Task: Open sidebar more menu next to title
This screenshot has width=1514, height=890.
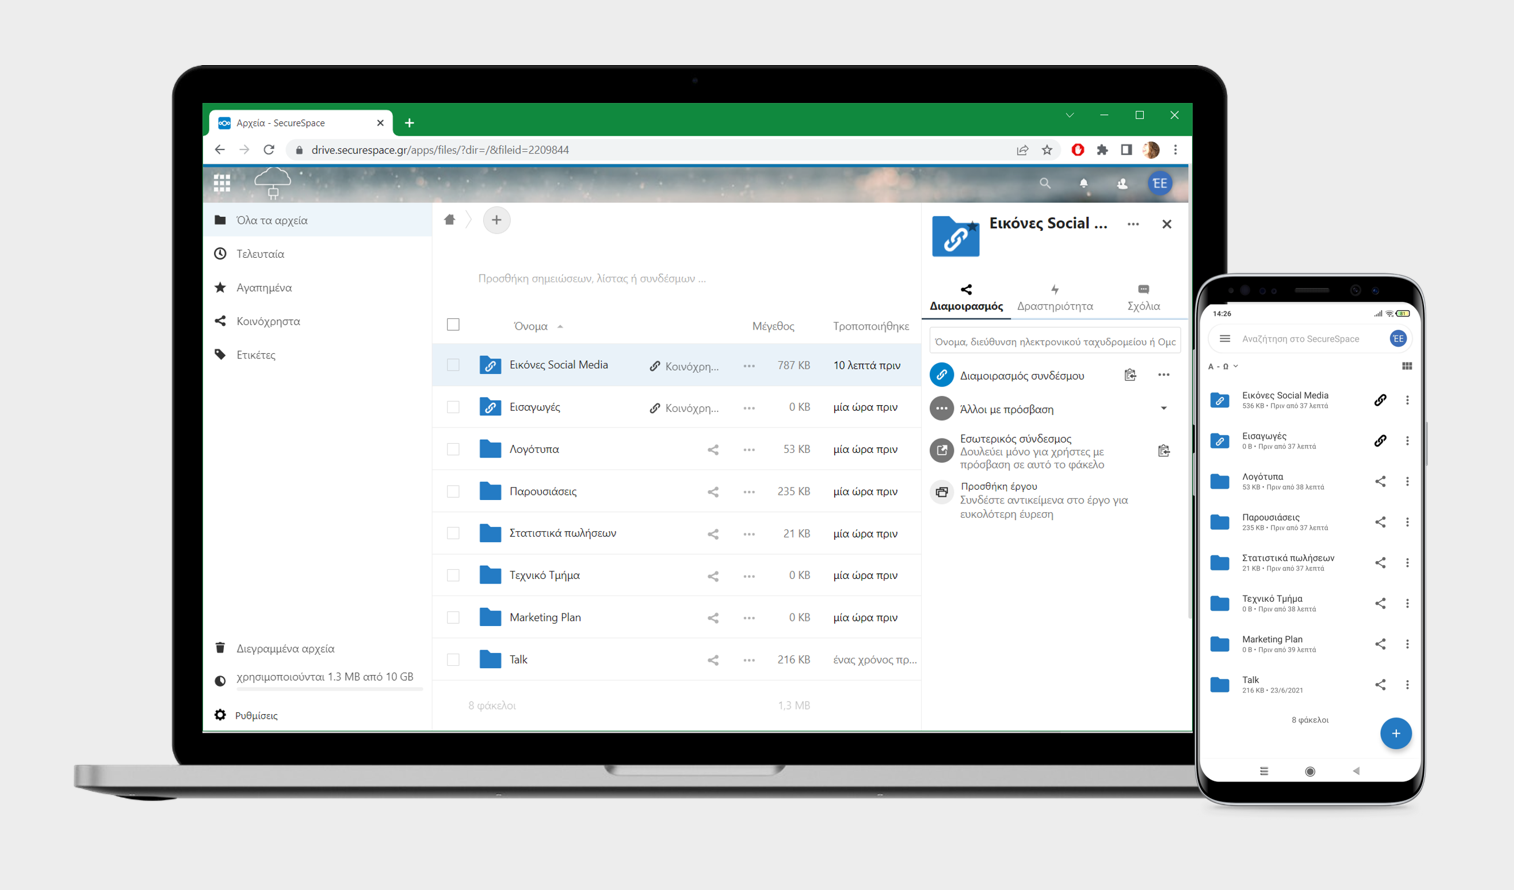Action: coord(1133,224)
